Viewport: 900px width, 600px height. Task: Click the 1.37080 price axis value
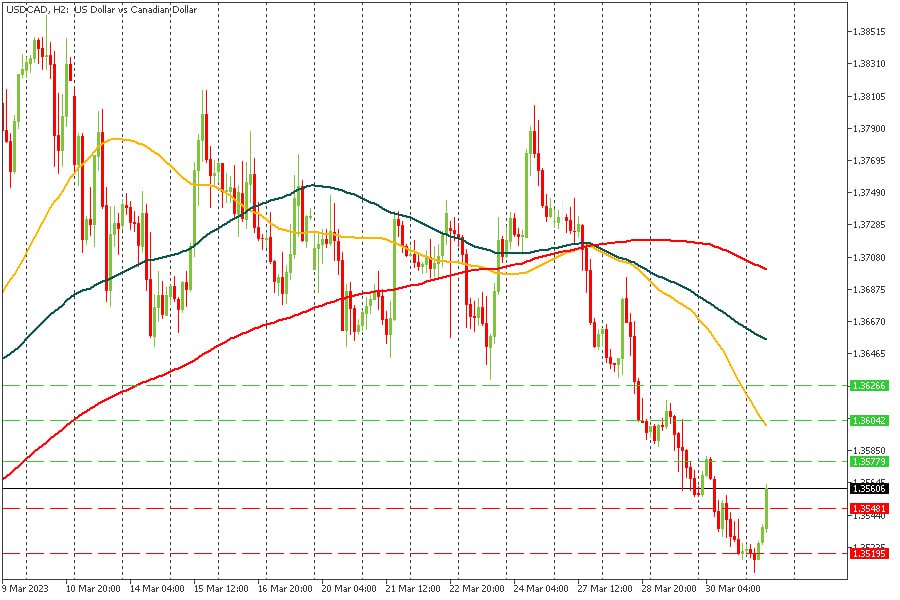click(x=869, y=257)
